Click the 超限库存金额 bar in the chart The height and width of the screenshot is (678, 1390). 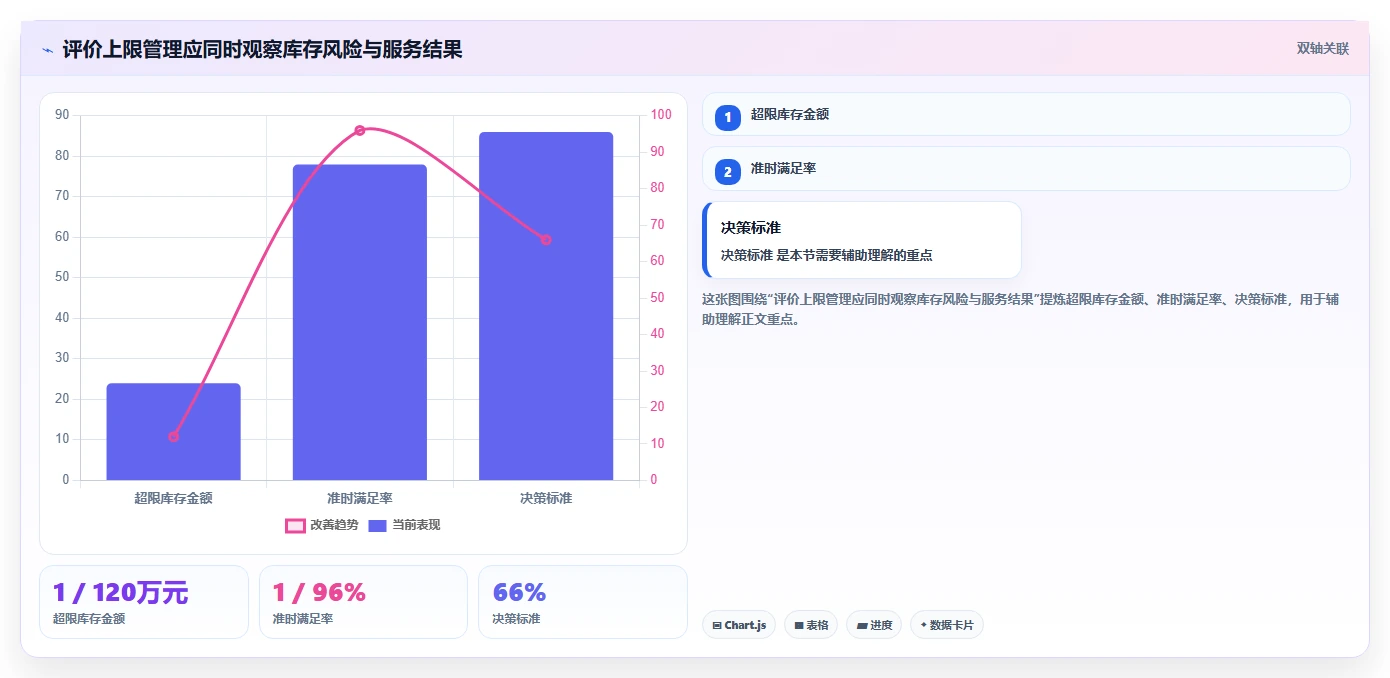[173, 432]
